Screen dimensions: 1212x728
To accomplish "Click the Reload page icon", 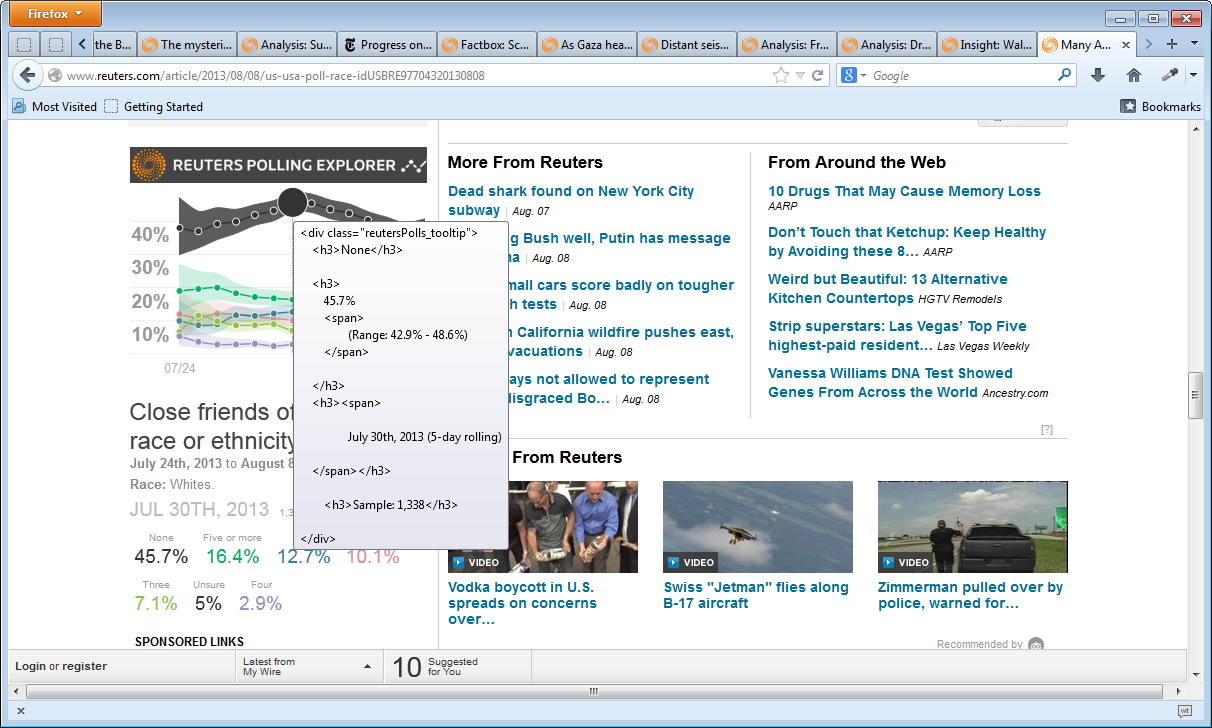I will point(817,75).
